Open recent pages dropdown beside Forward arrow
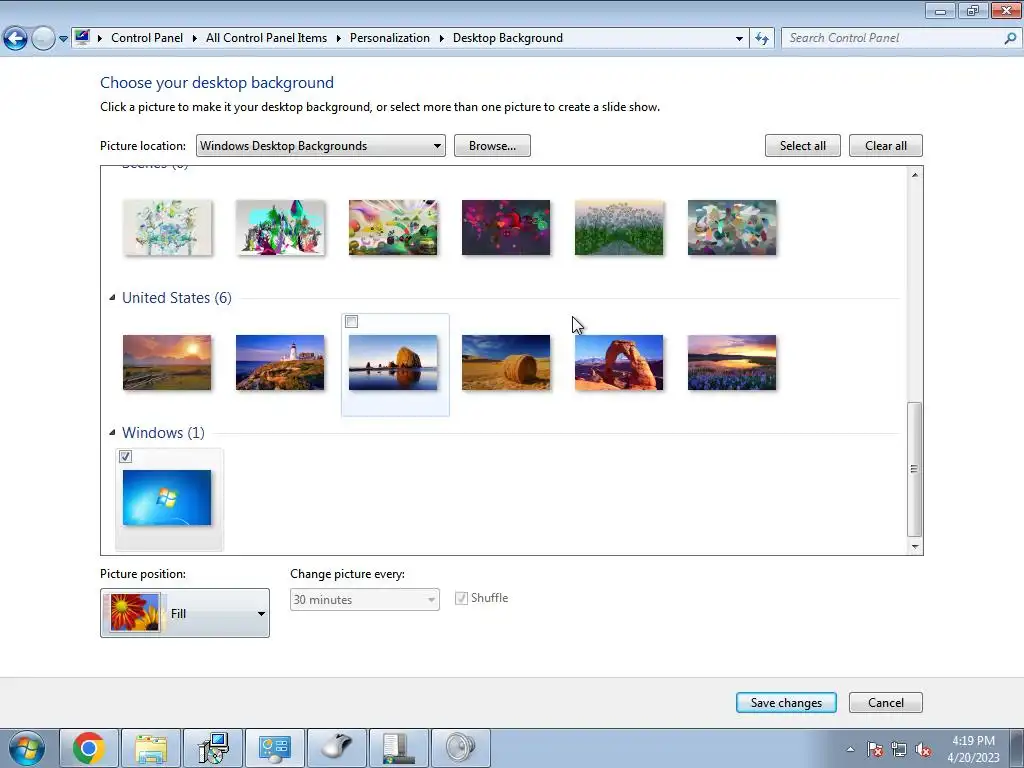This screenshot has width=1024, height=768. (63, 39)
